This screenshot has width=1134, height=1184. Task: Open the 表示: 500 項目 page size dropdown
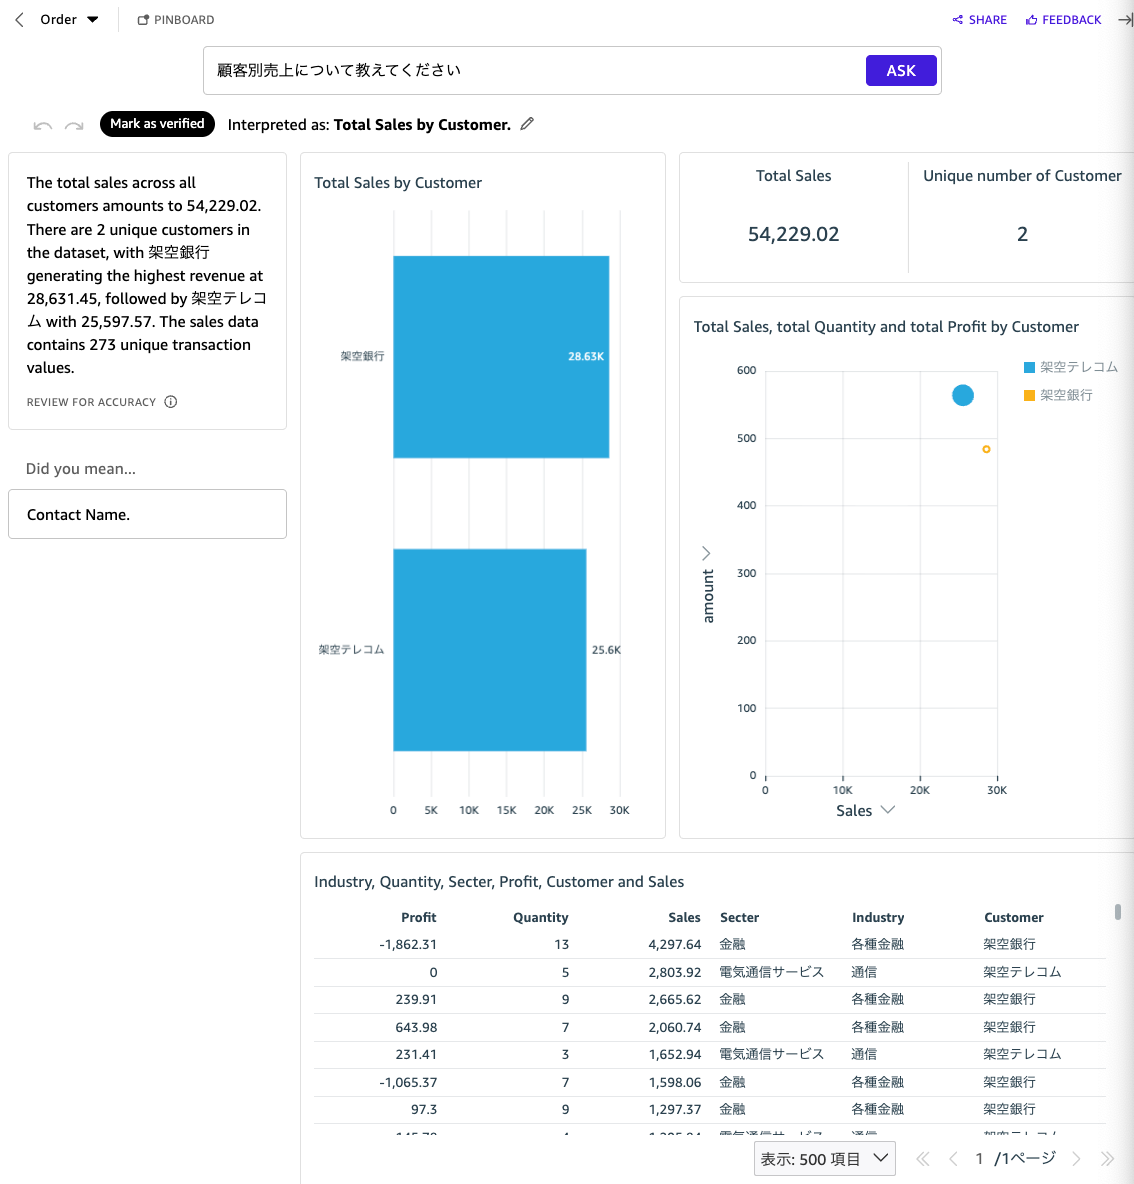coord(824,1158)
